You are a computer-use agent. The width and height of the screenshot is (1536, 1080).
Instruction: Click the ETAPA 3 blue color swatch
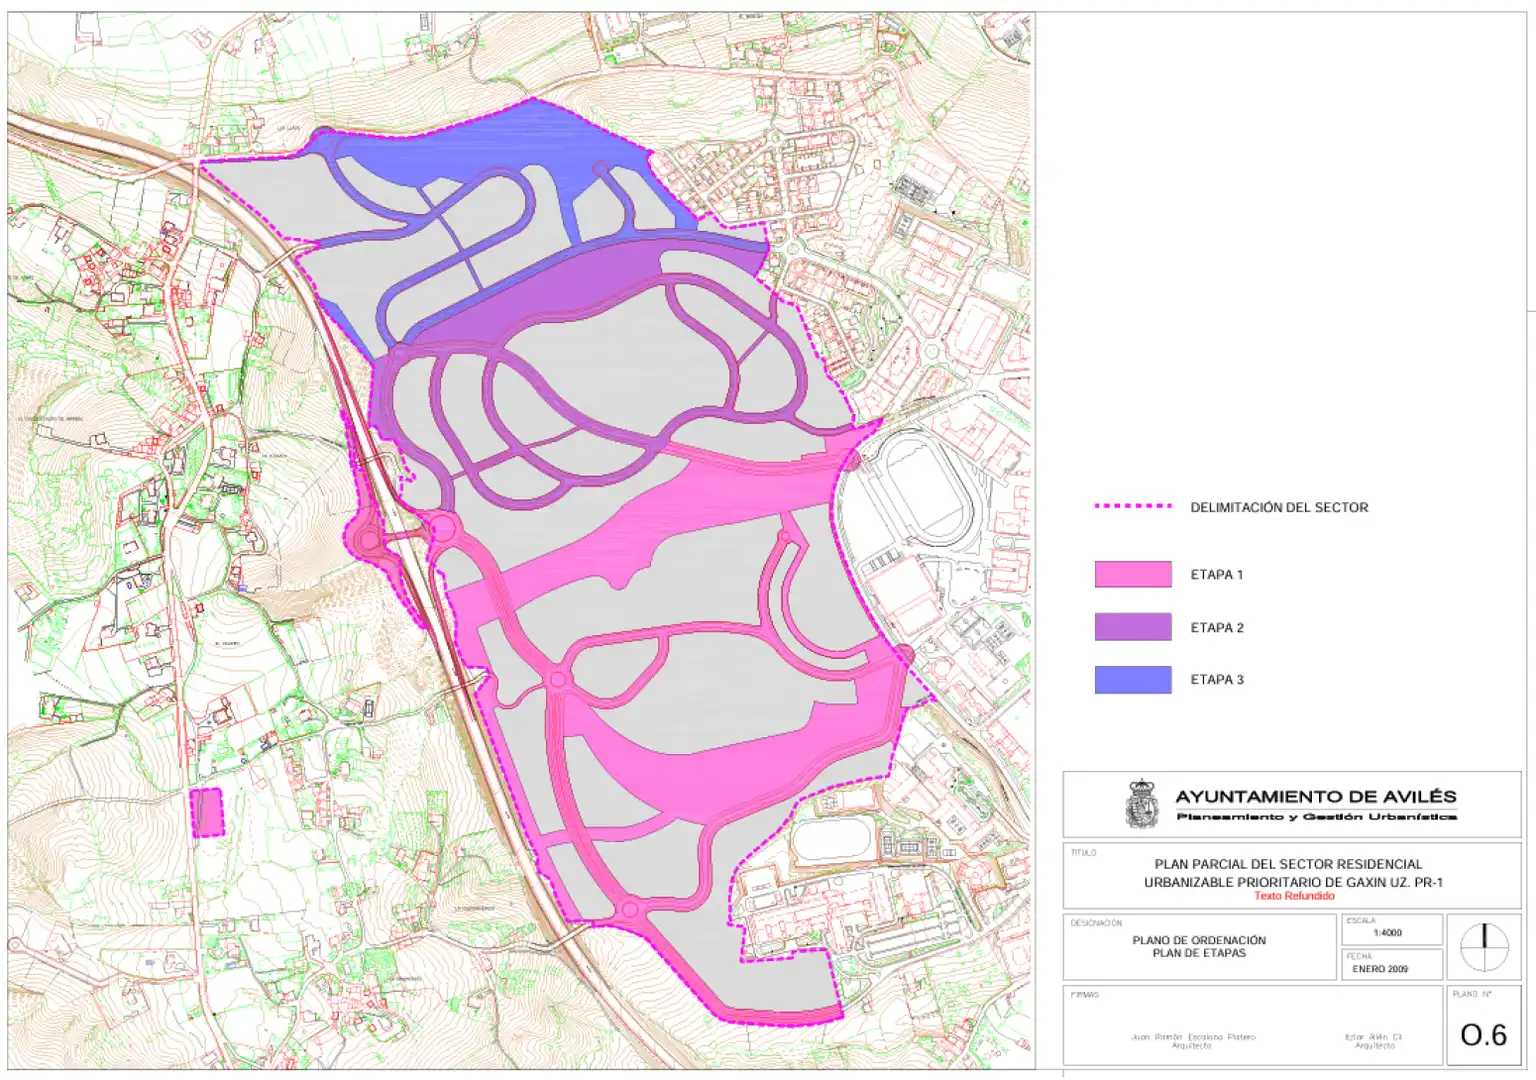(x=1133, y=680)
